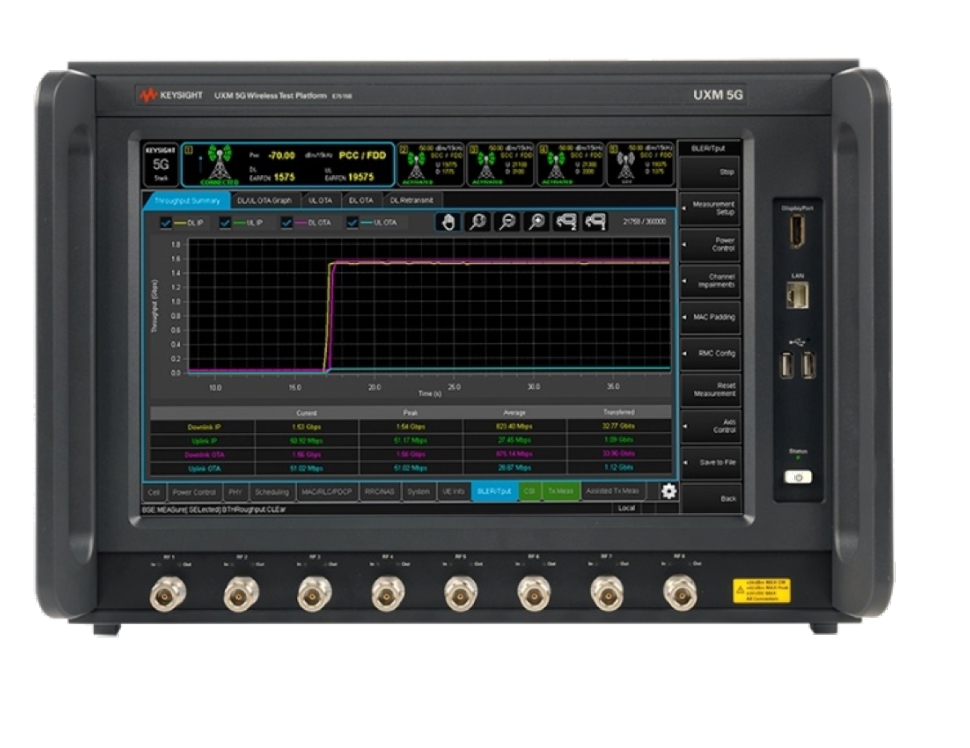Select the cell 2 SCC tower icon
This screenshot has height=748, width=970.
pyautogui.click(x=416, y=165)
